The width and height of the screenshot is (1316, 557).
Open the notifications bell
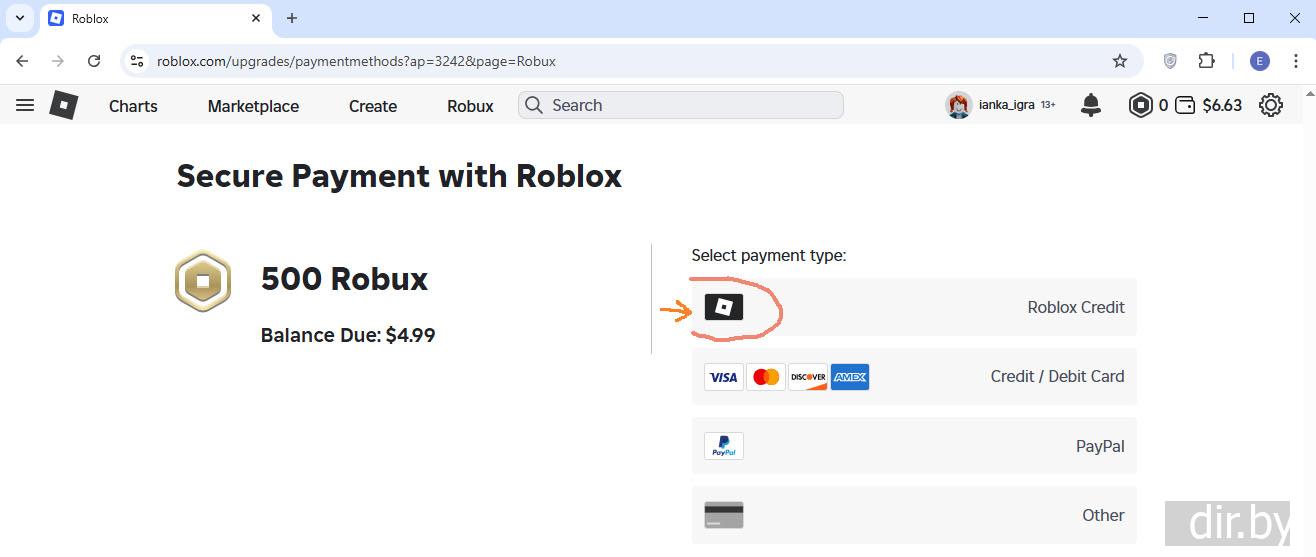point(1091,105)
